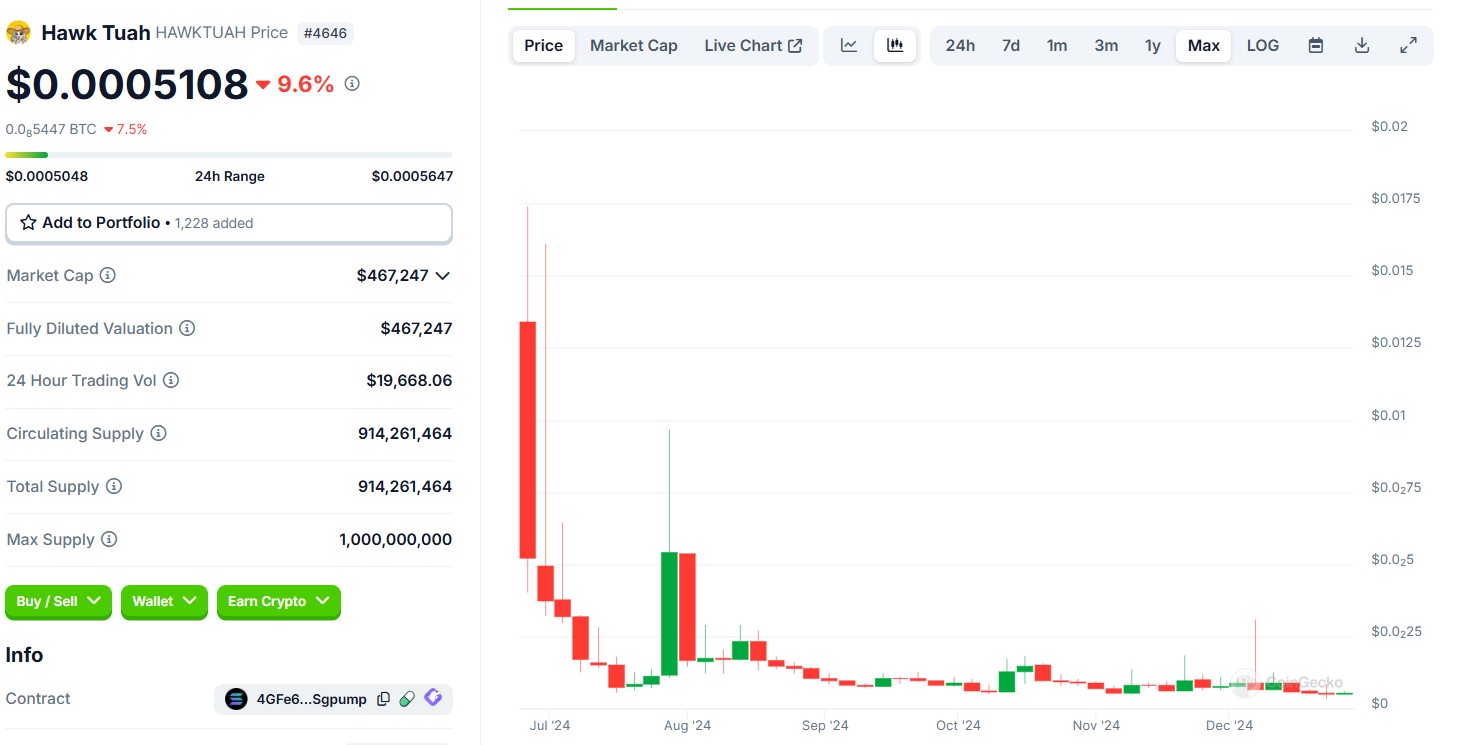Set chart range to 1y
Image resolution: width=1473 pixels, height=745 pixels.
click(1153, 45)
